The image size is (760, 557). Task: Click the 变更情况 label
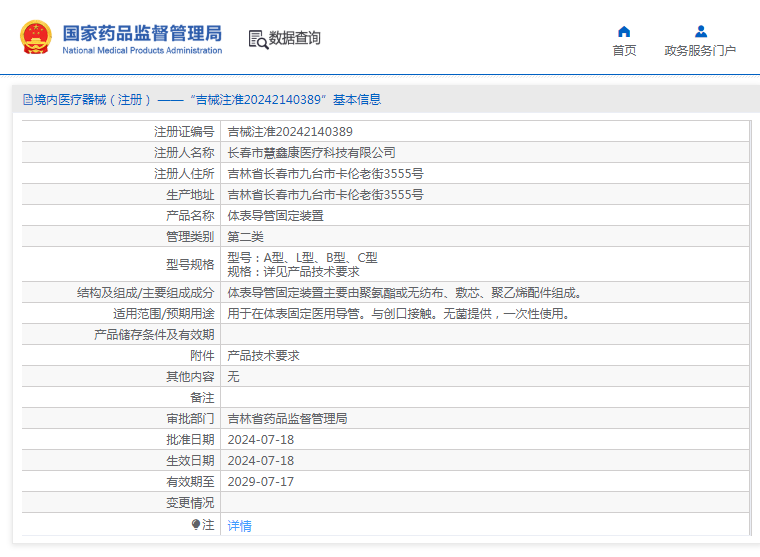tap(190, 503)
